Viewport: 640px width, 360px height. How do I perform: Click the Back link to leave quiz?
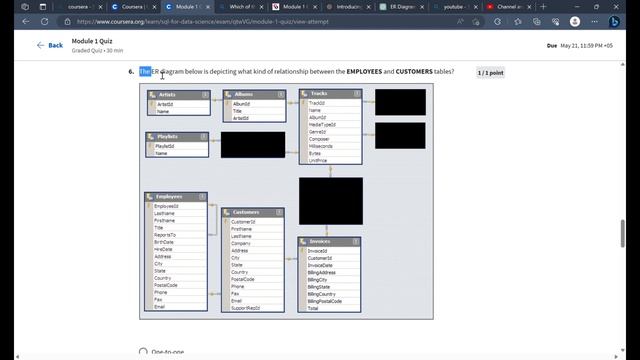click(x=50, y=45)
